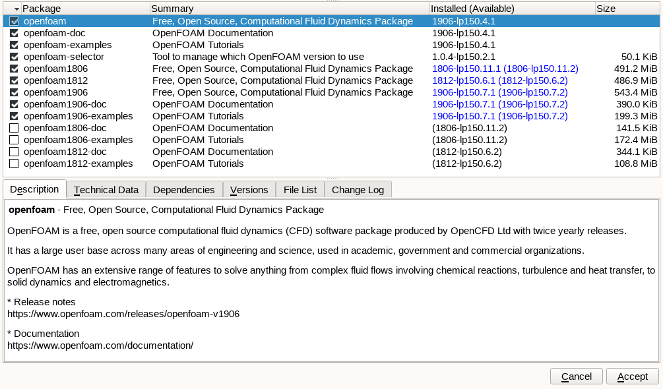Toggle the openfoam1812 checkbox
Image resolution: width=663 pixels, height=389 pixels.
pos(14,80)
